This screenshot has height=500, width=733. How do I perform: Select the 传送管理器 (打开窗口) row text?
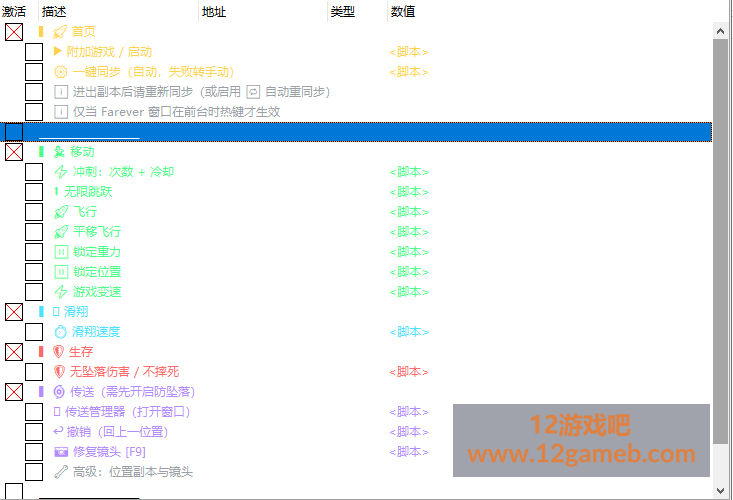(x=128, y=412)
